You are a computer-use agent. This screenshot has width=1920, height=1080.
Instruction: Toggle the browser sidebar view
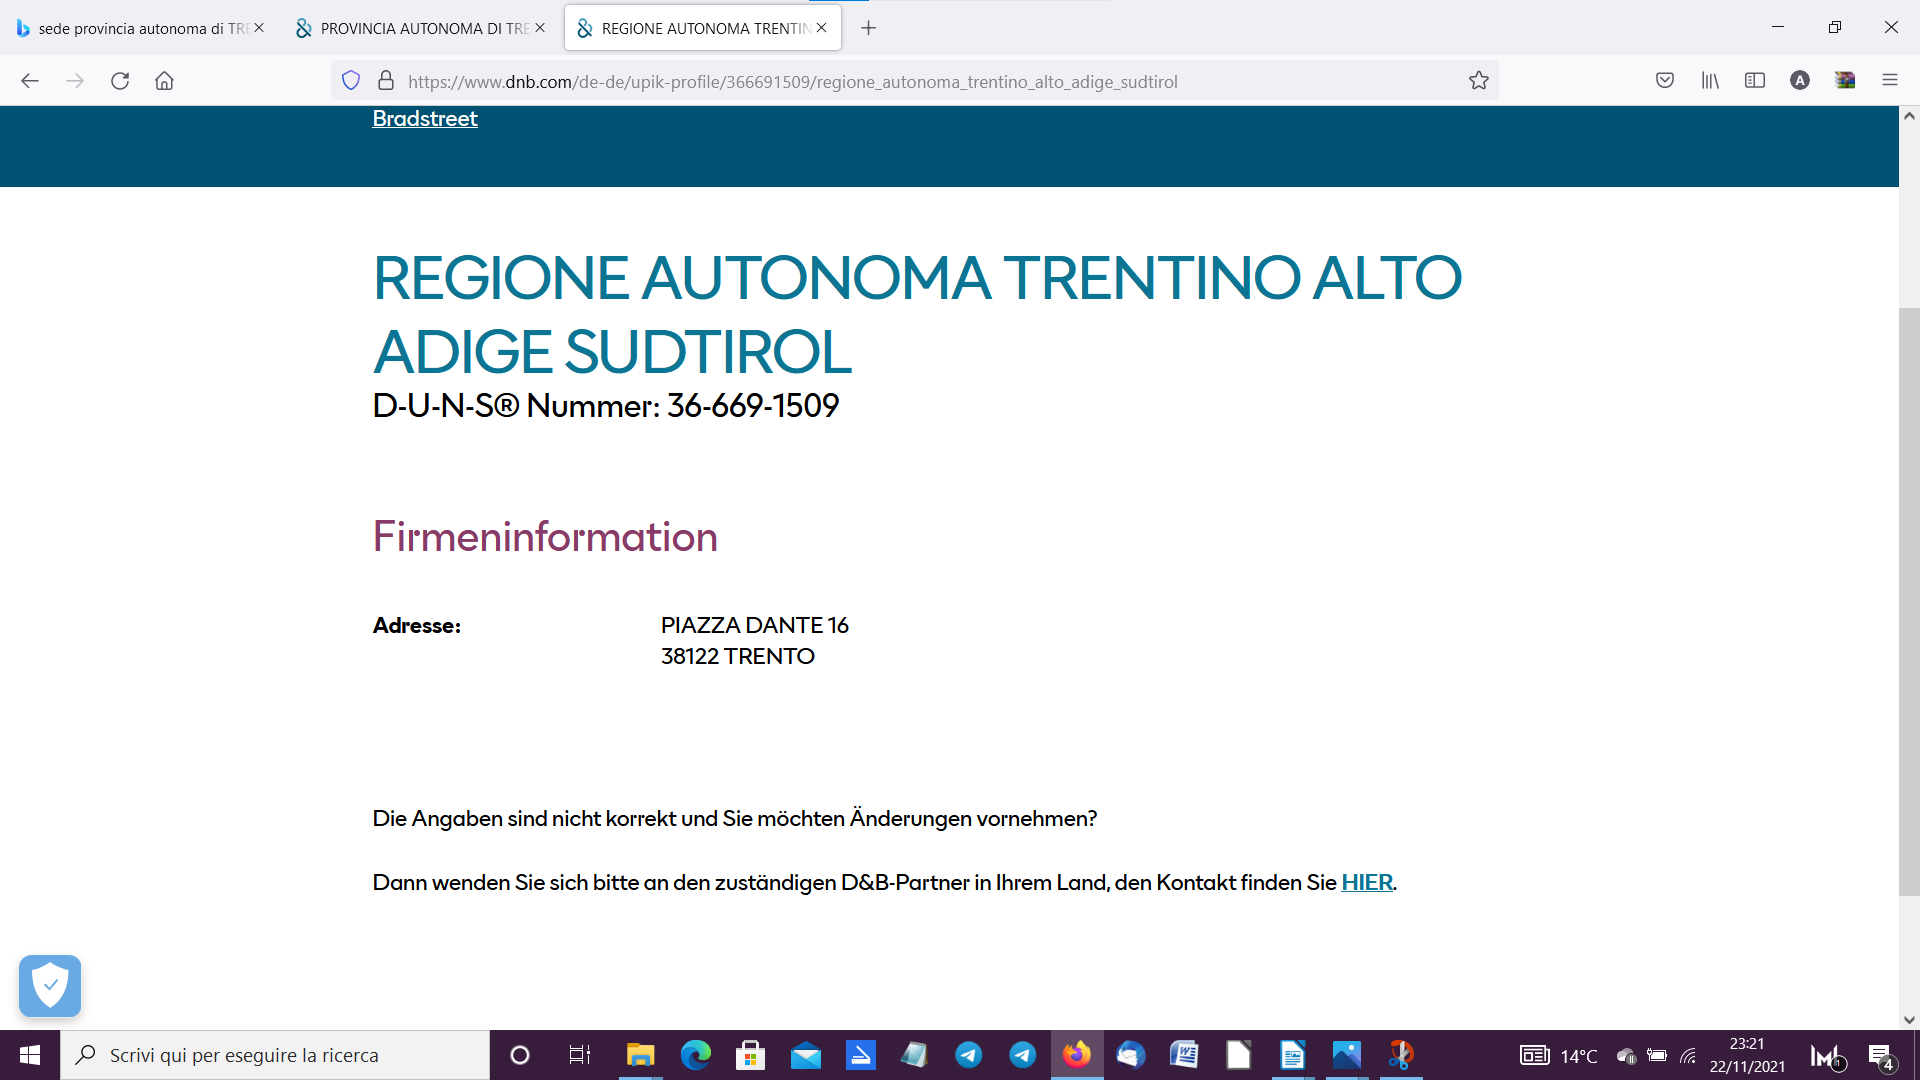1755,81
